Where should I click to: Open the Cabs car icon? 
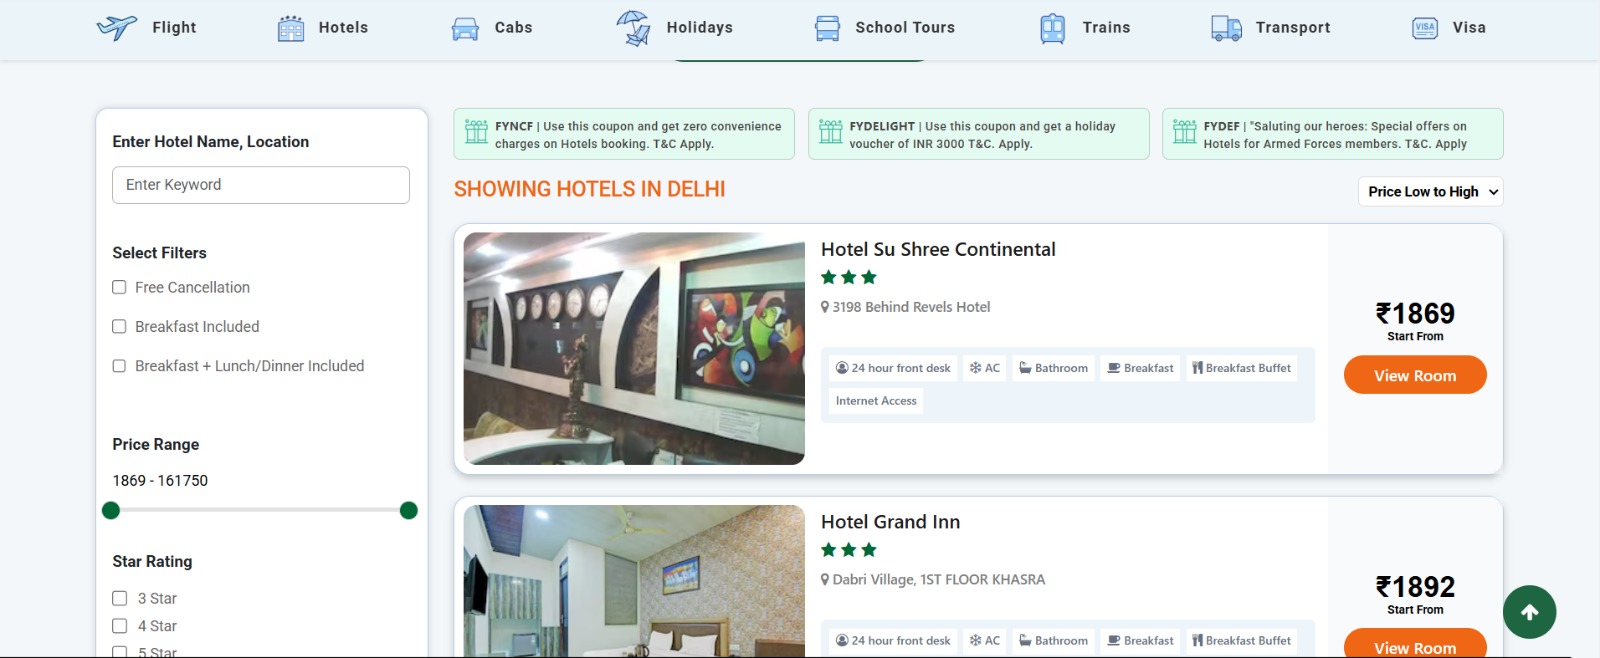465,29
